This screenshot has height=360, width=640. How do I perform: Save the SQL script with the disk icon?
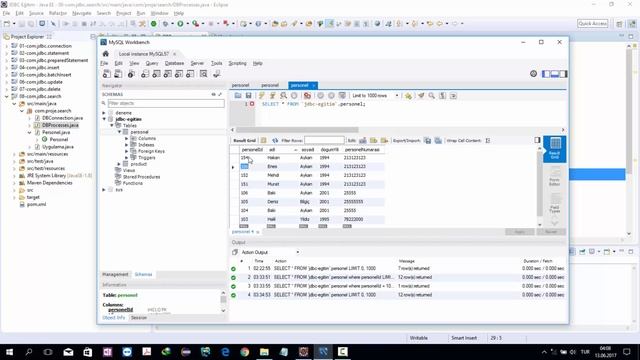click(248, 96)
